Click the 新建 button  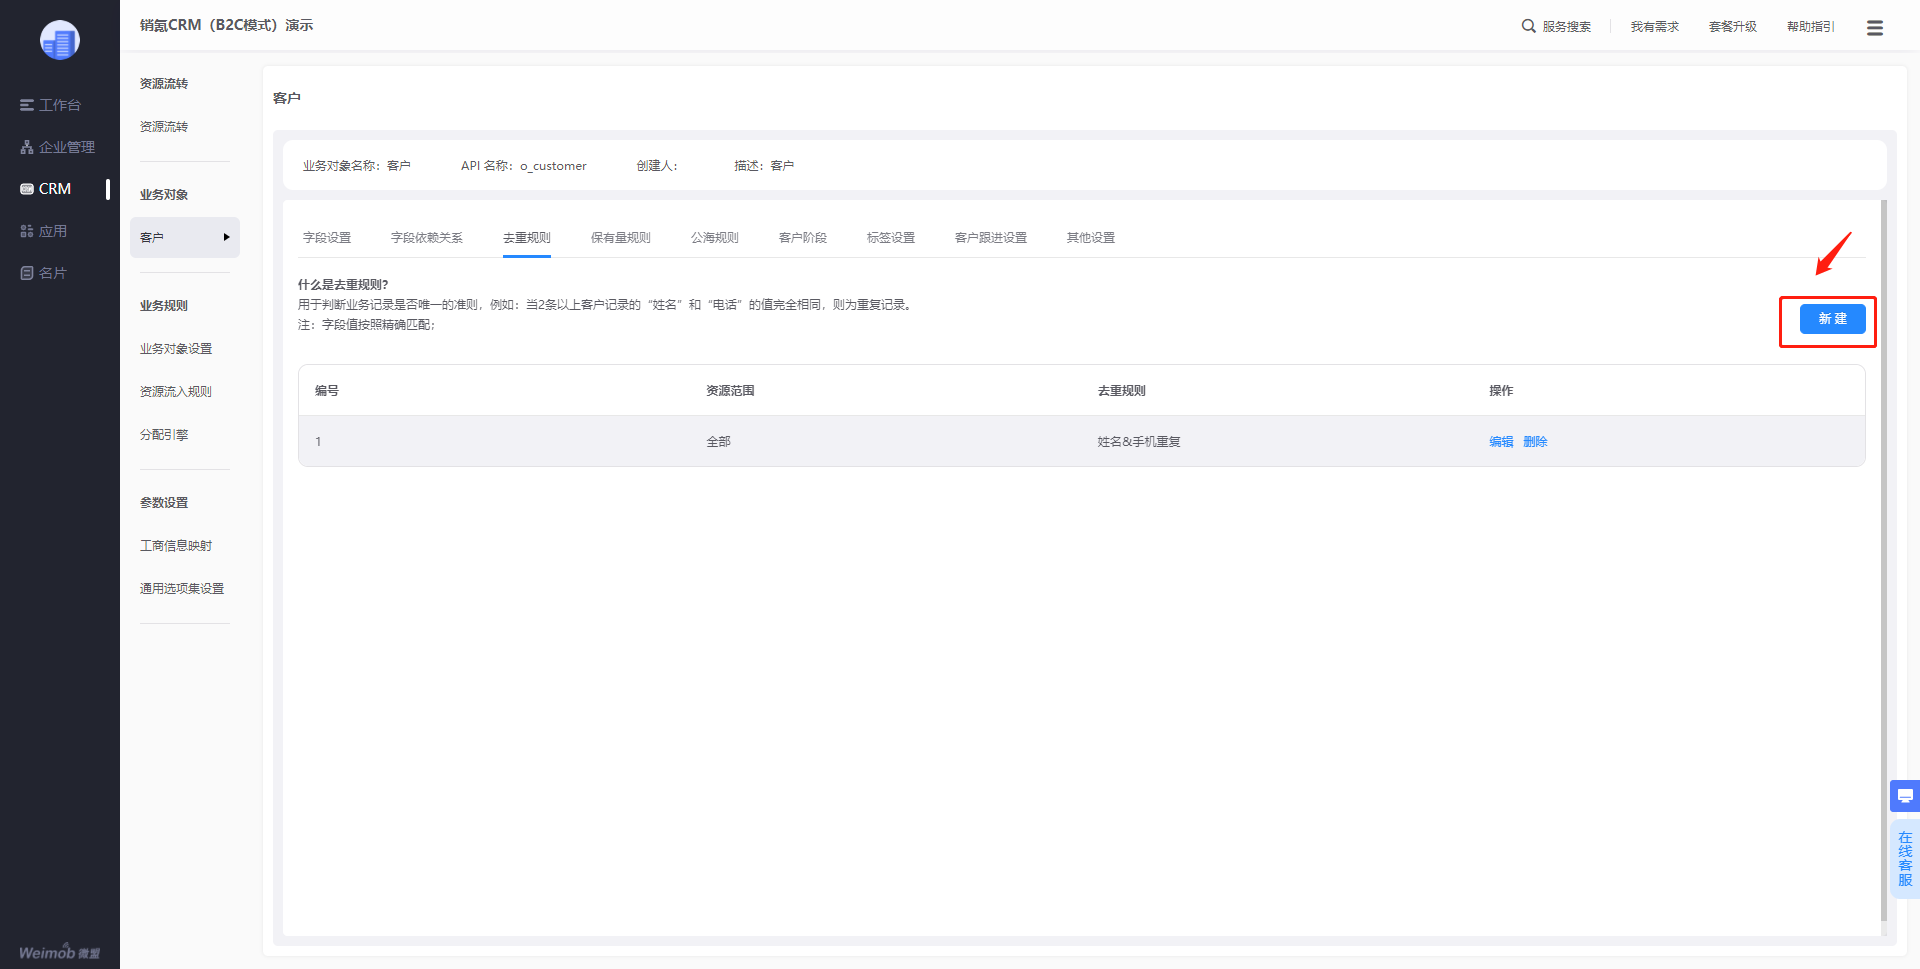[1833, 319]
